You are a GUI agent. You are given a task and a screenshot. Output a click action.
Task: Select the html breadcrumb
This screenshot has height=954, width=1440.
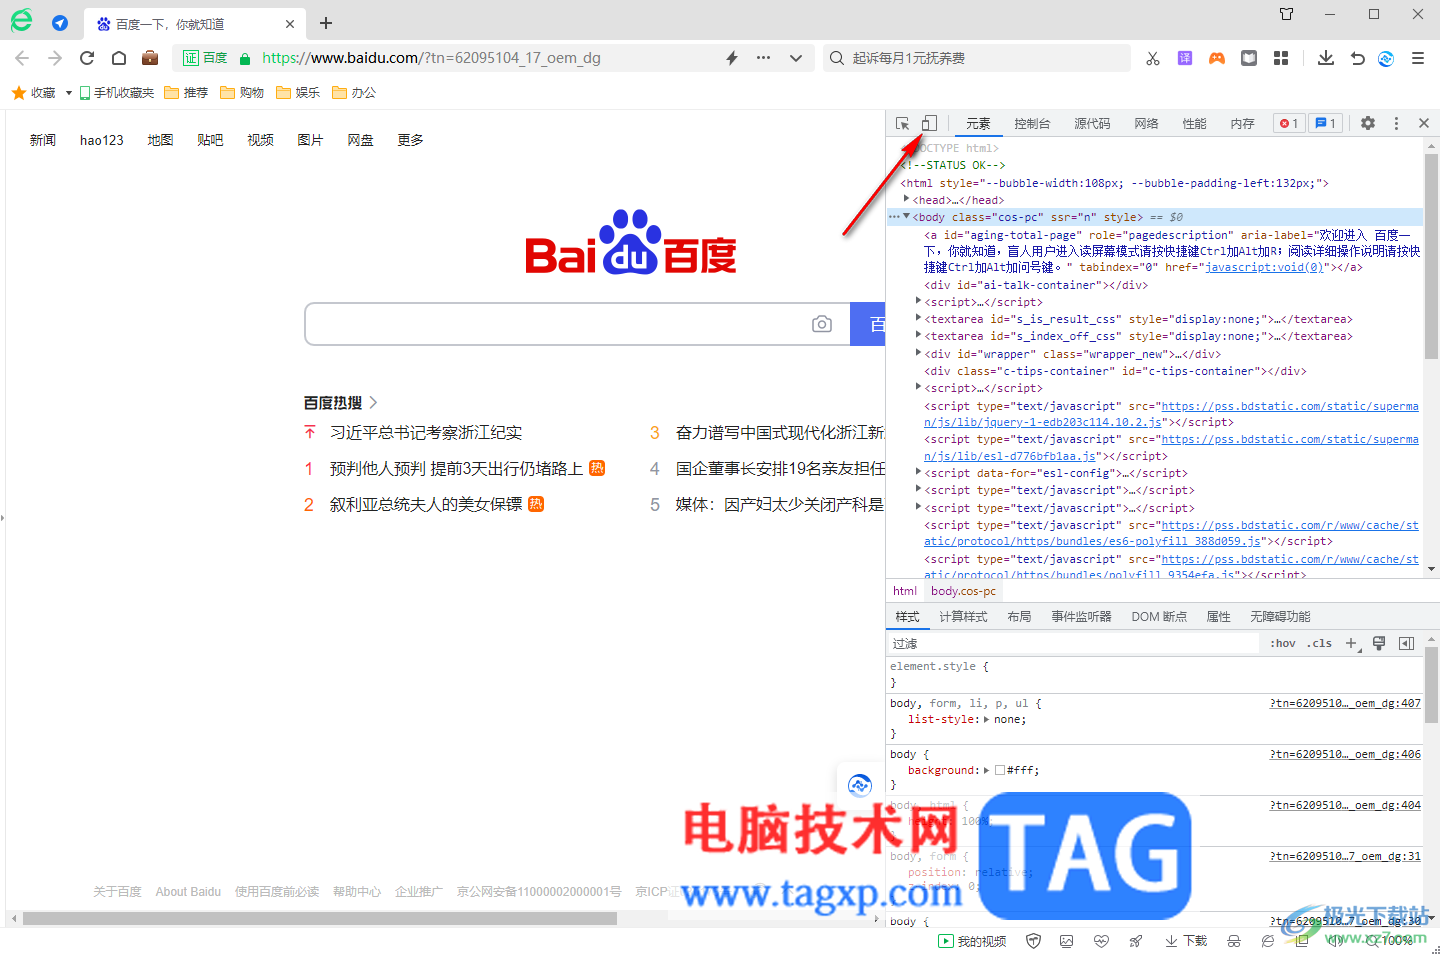pos(905,592)
